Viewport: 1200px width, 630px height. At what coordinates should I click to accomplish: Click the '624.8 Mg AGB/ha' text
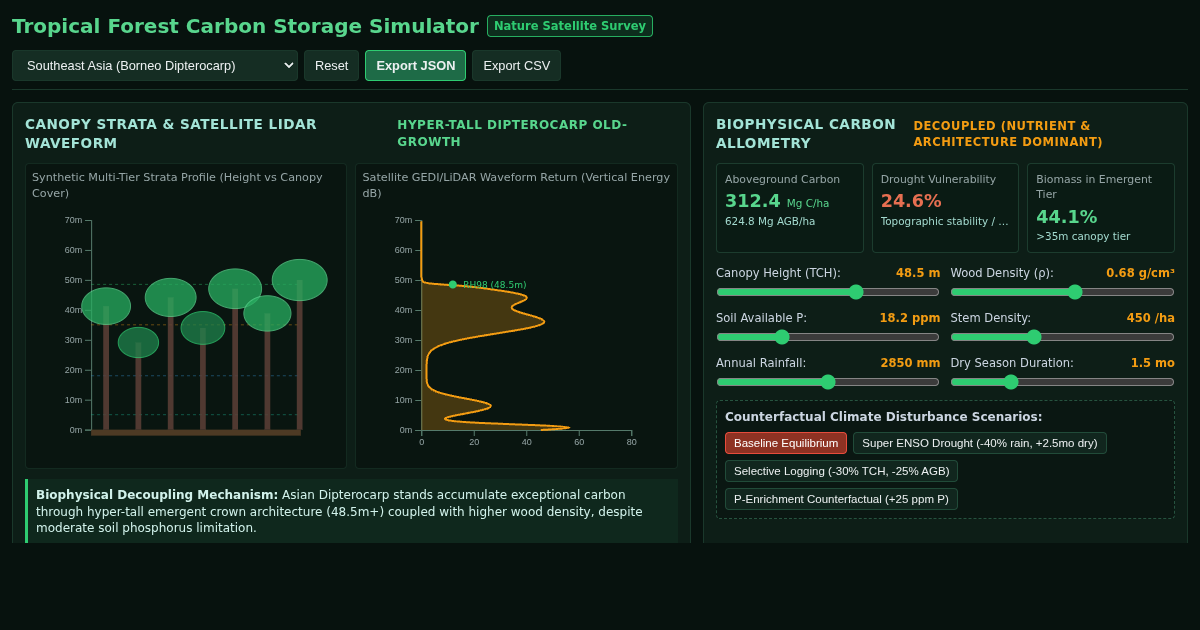coord(770,222)
